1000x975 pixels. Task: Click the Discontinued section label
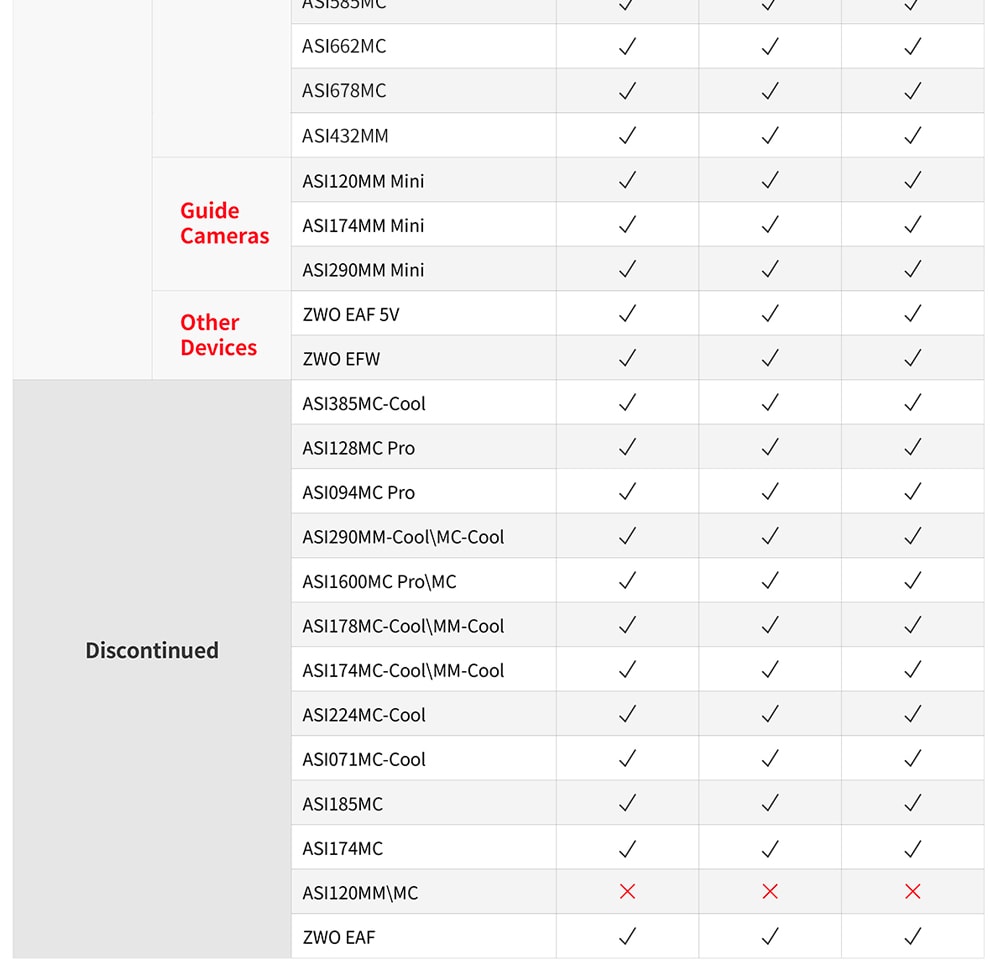click(x=152, y=650)
